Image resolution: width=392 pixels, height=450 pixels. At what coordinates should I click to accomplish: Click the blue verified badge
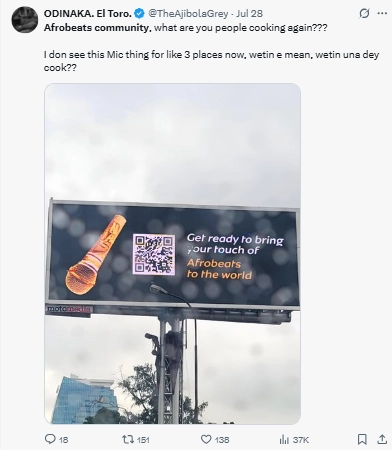pyautogui.click(x=139, y=13)
